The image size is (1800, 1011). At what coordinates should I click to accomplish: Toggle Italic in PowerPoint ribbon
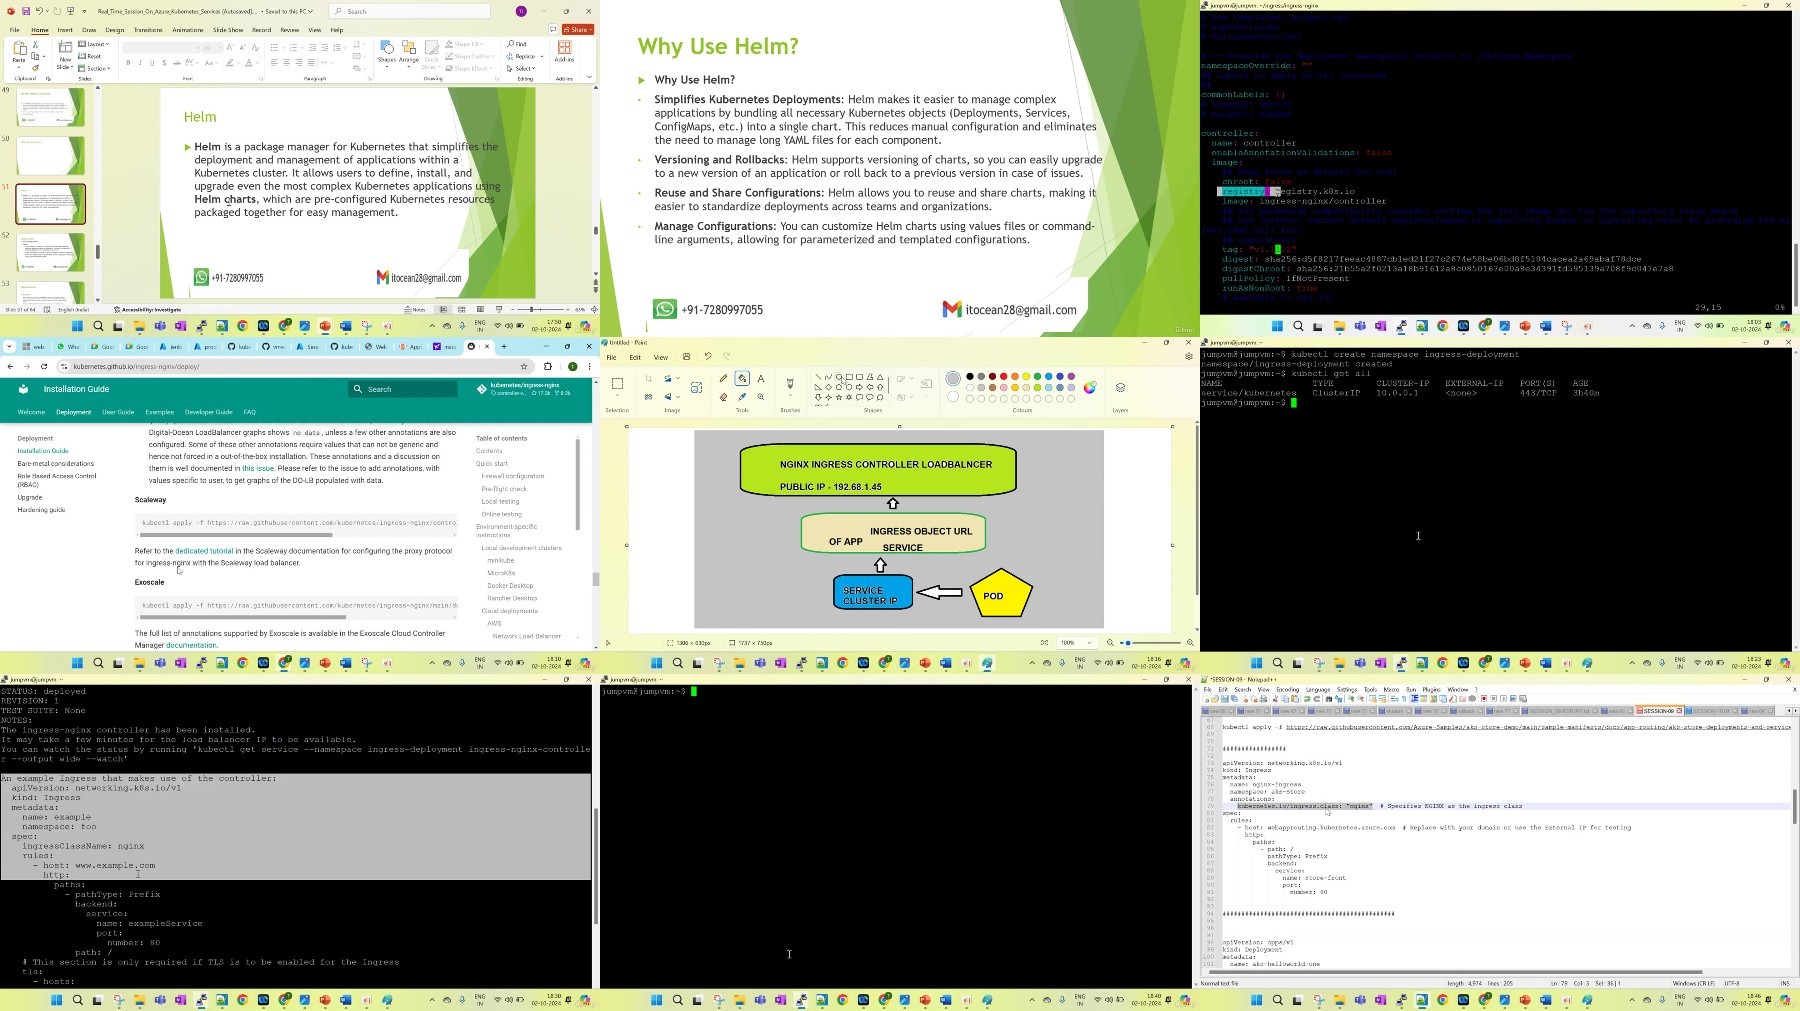pos(140,63)
